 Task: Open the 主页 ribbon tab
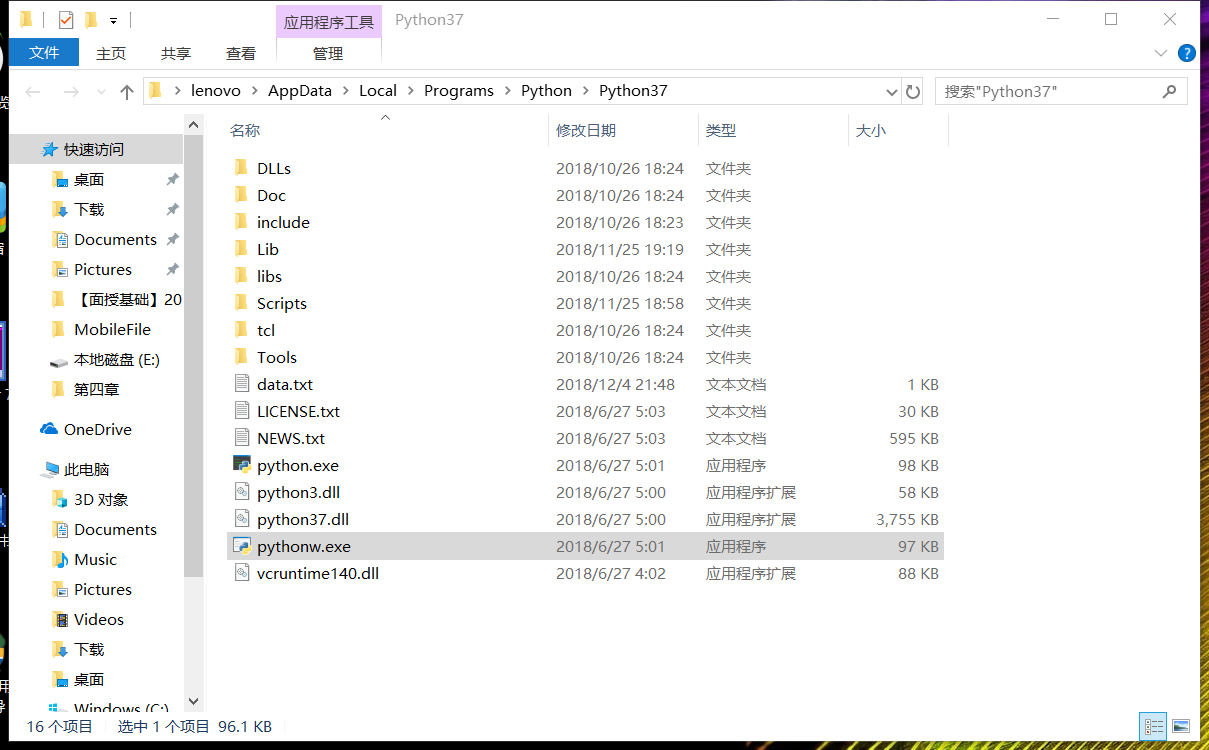coord(111,53)
